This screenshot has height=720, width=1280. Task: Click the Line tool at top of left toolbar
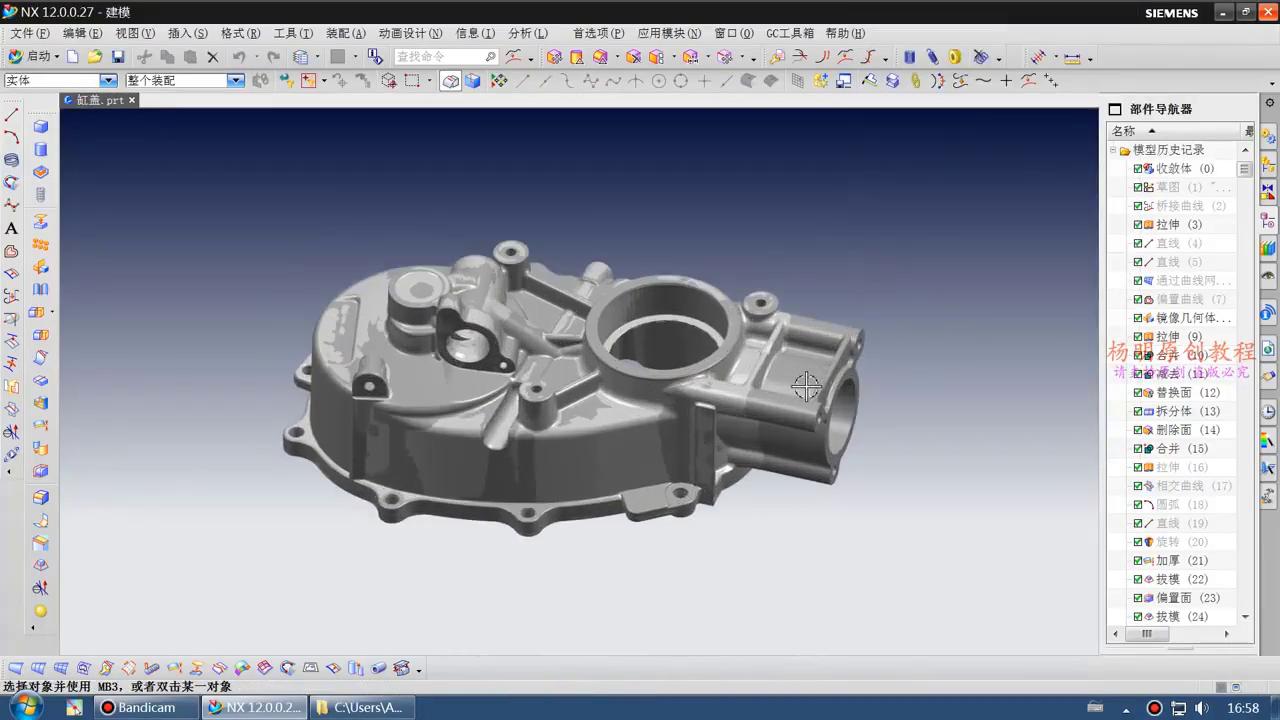(x=12, y=116)
